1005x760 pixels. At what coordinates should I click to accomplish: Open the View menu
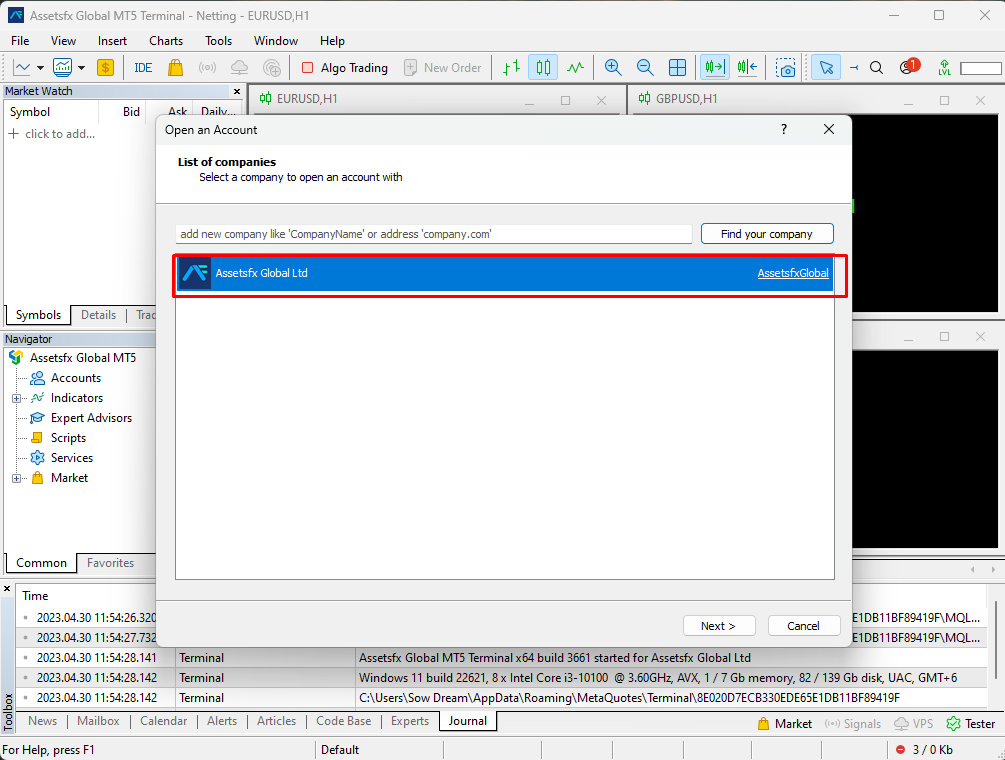tap(63, 40)
